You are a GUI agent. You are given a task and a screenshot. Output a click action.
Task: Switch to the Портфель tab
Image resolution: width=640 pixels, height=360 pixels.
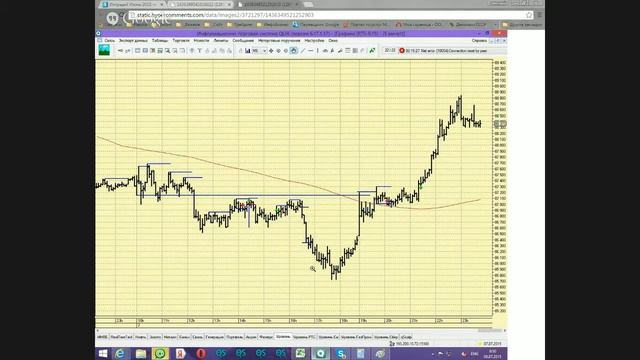tap(234, 337)
